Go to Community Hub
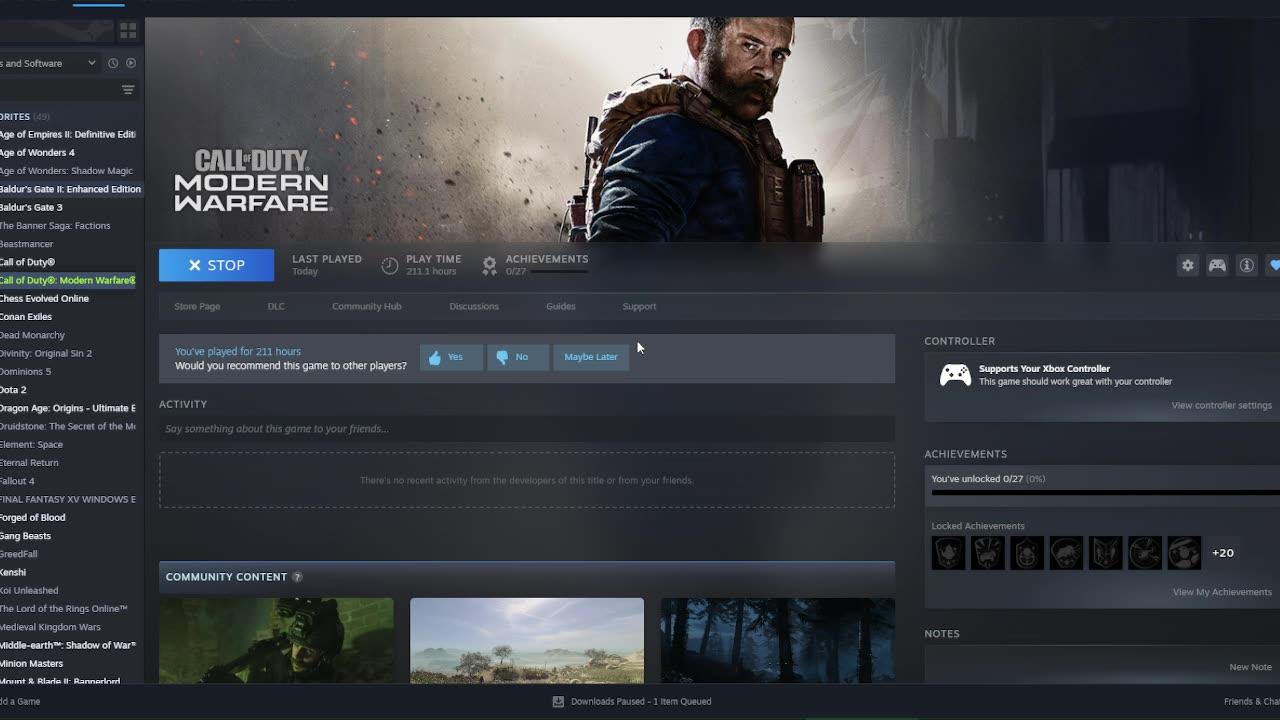Viewport: 1280px width, 720px height. pos(366,306)
